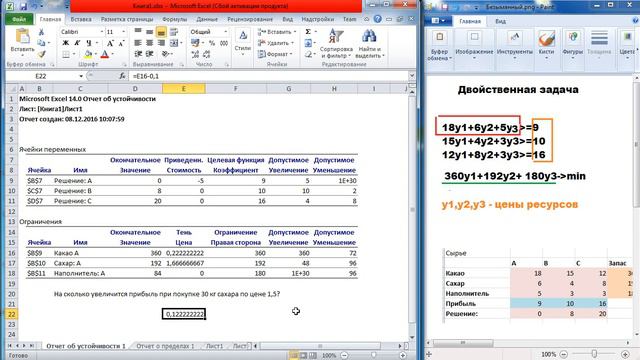
Task: Click the Excel Help question mark icon
Action: pos(378,19)
